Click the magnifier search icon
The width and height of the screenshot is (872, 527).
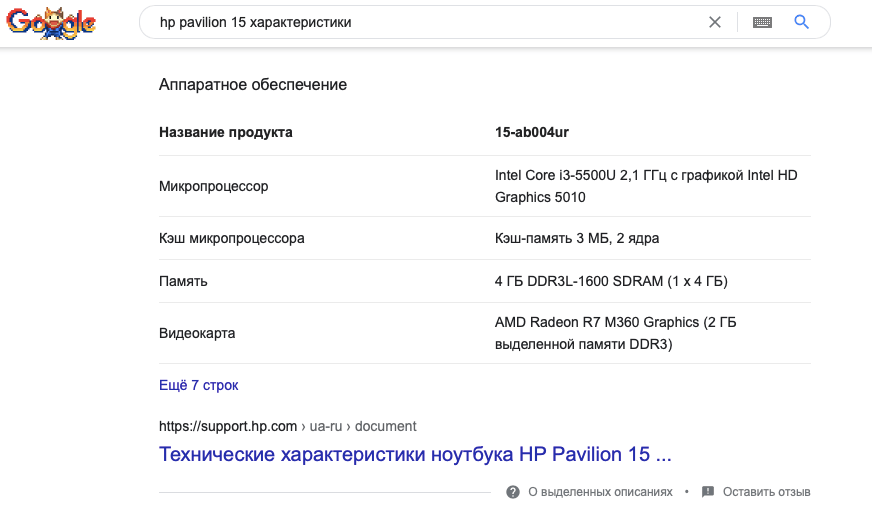click(801, 22)
